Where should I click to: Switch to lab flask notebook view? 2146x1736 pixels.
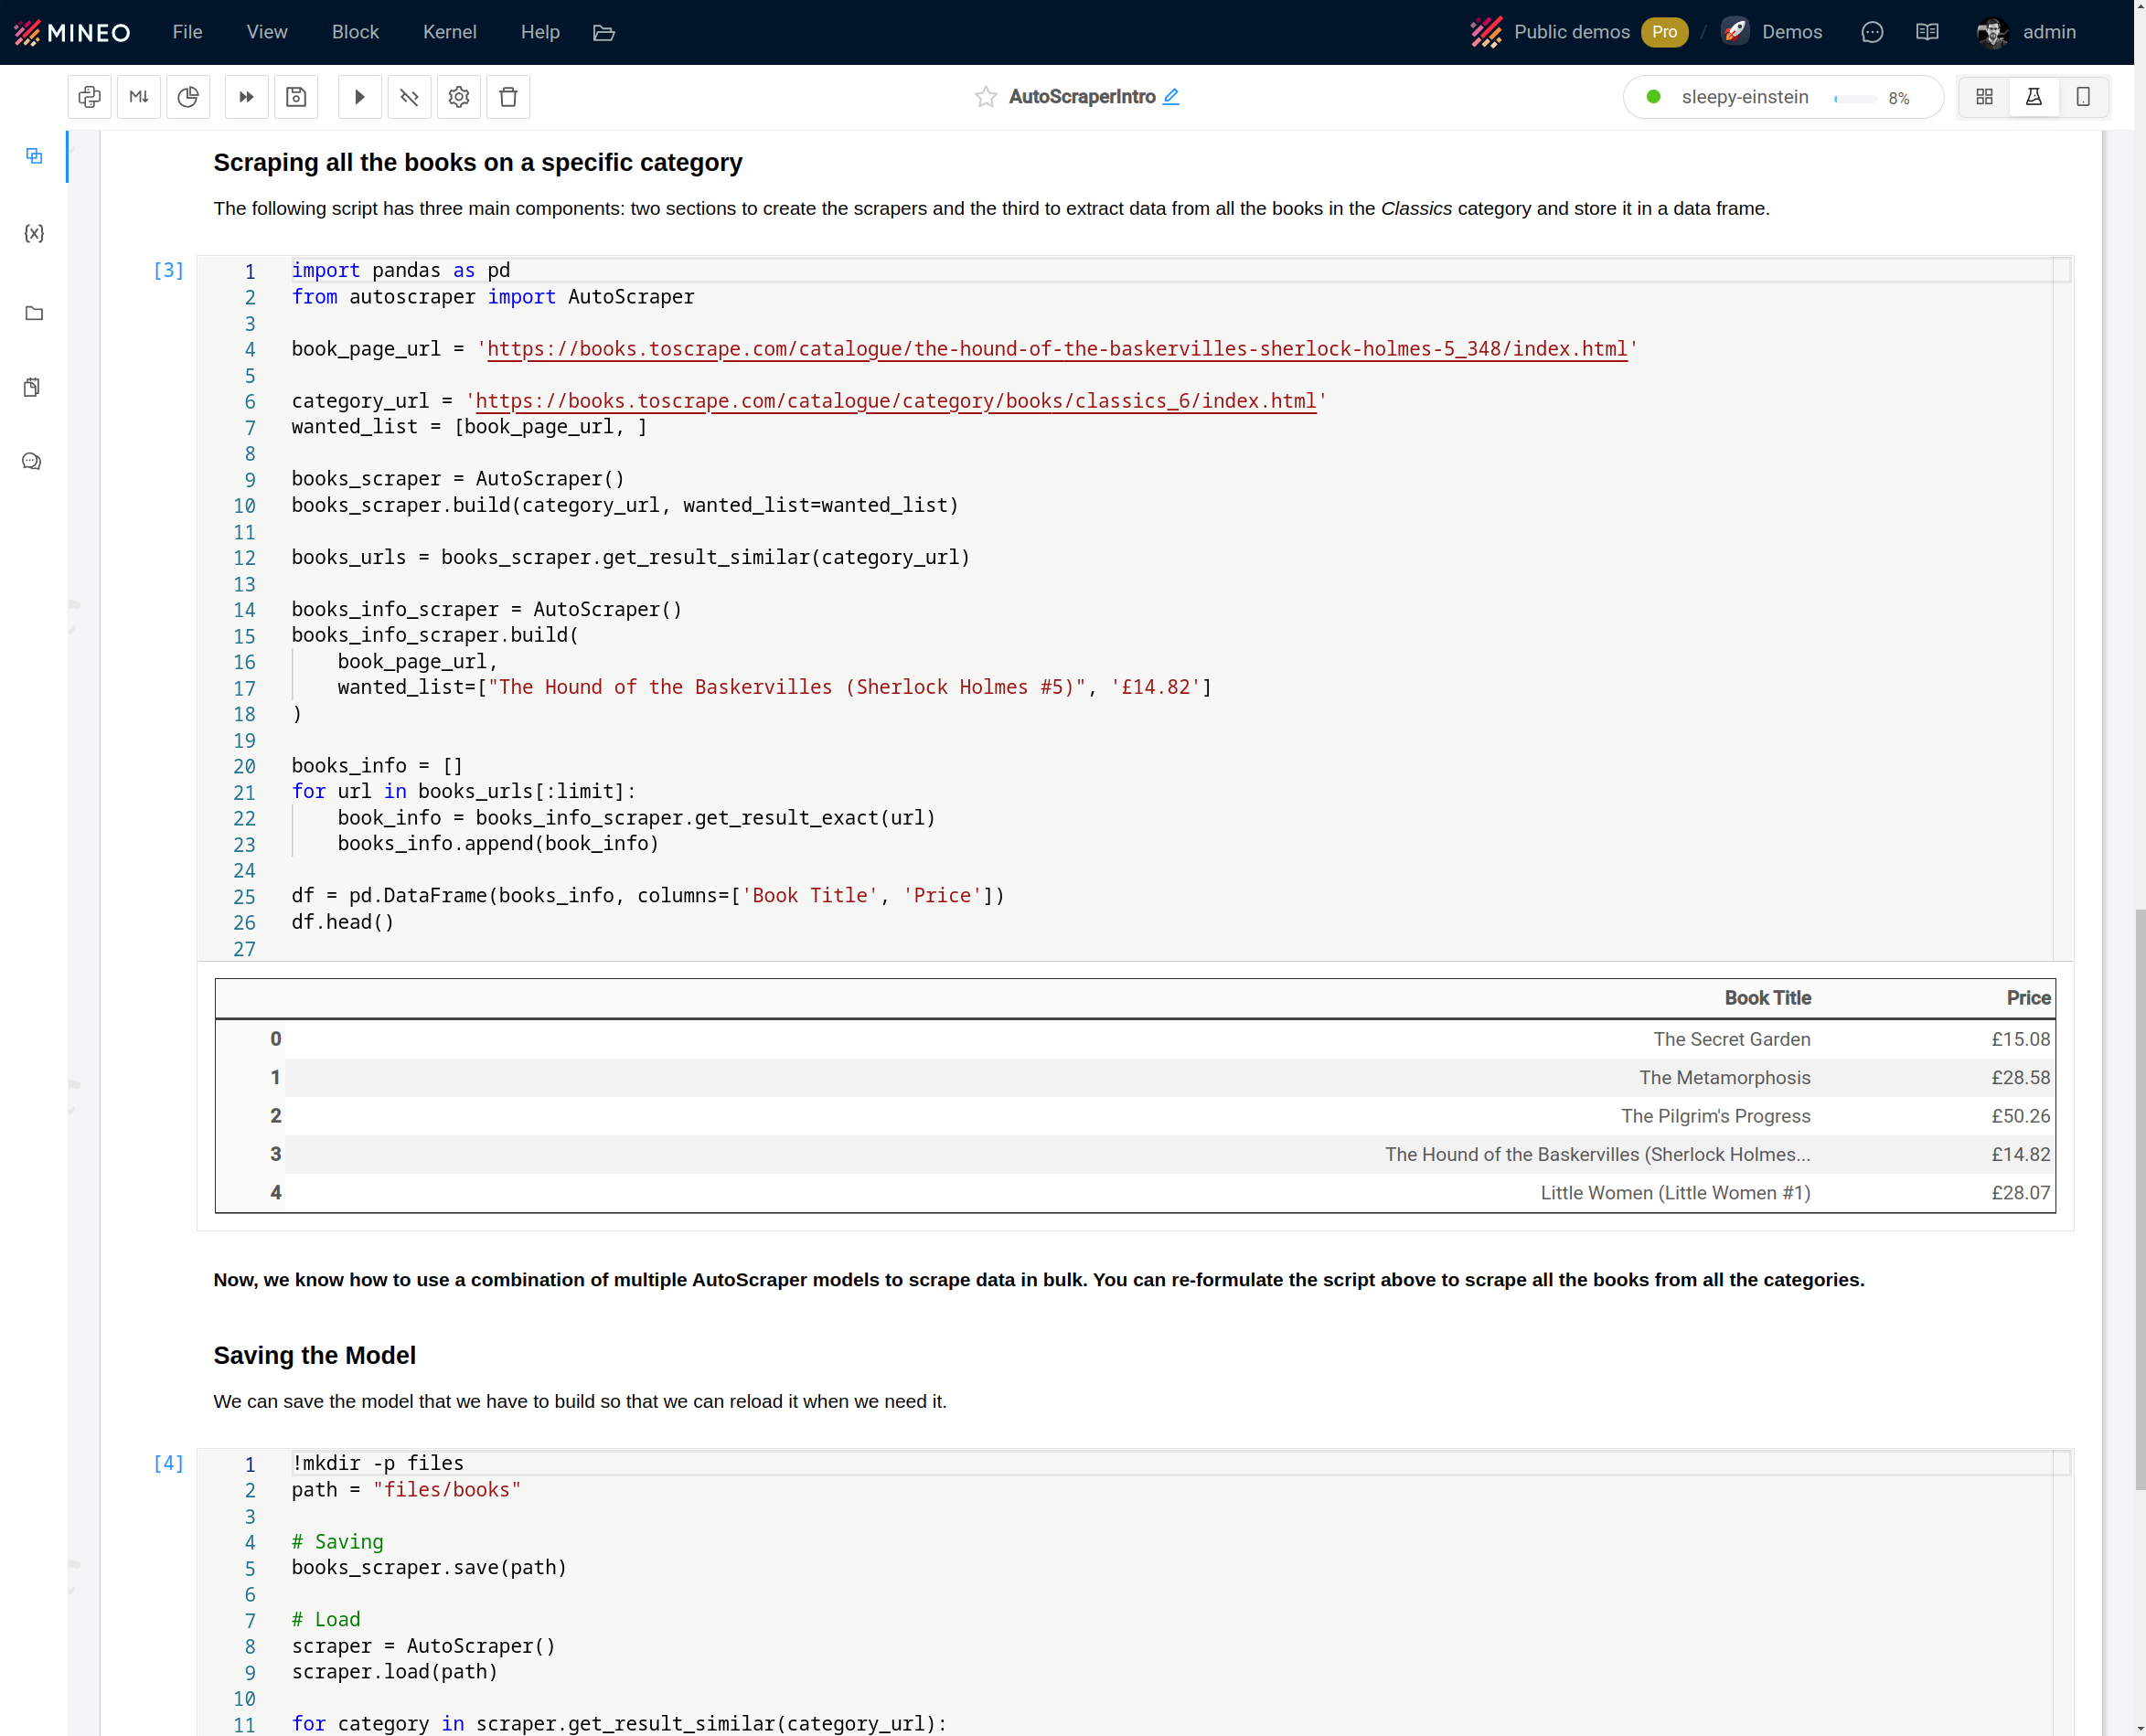(2033, 97)
